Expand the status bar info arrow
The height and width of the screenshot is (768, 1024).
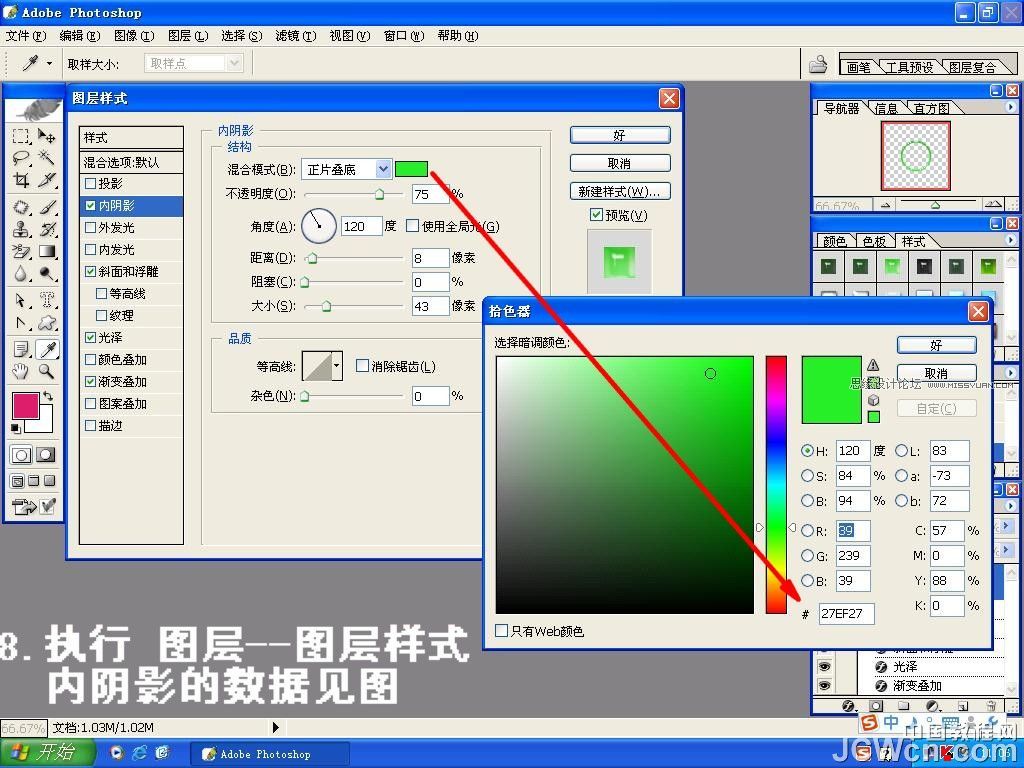pyautogui.click(x=276, y=727)
